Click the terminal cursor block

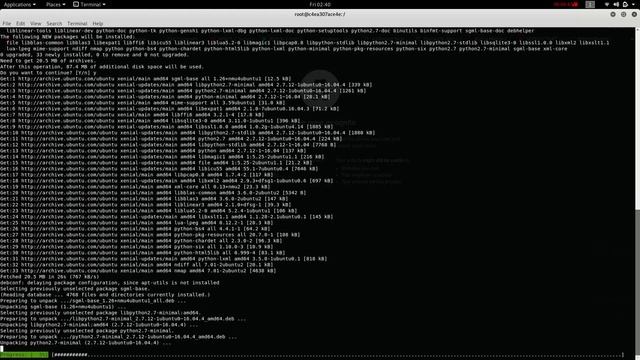point(2,349)
